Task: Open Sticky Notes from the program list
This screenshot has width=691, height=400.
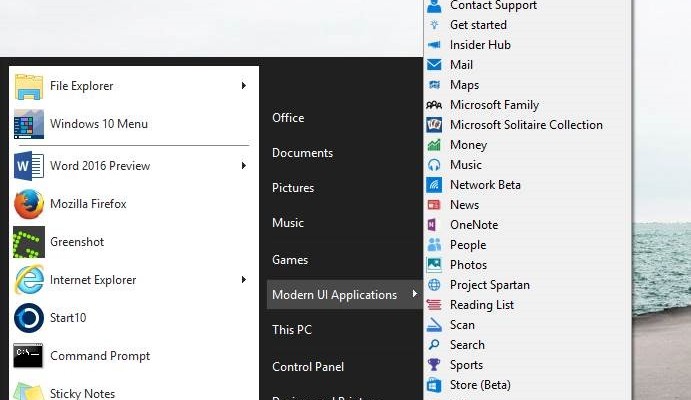Action: pos(82,393)
